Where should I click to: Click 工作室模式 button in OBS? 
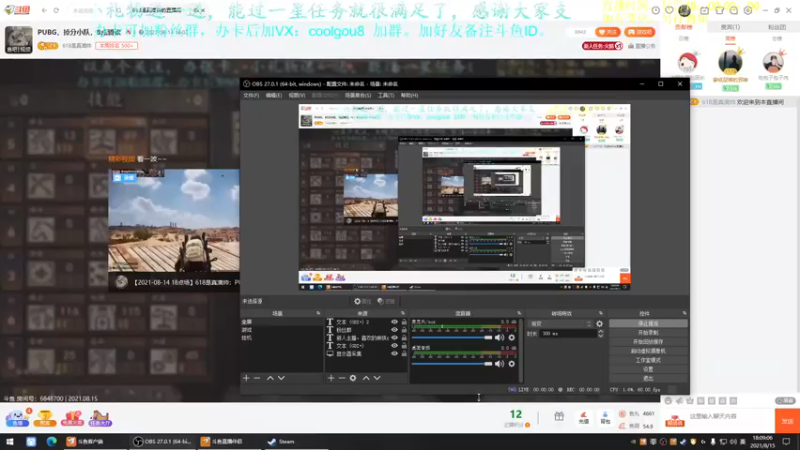(x=648, y=360)
